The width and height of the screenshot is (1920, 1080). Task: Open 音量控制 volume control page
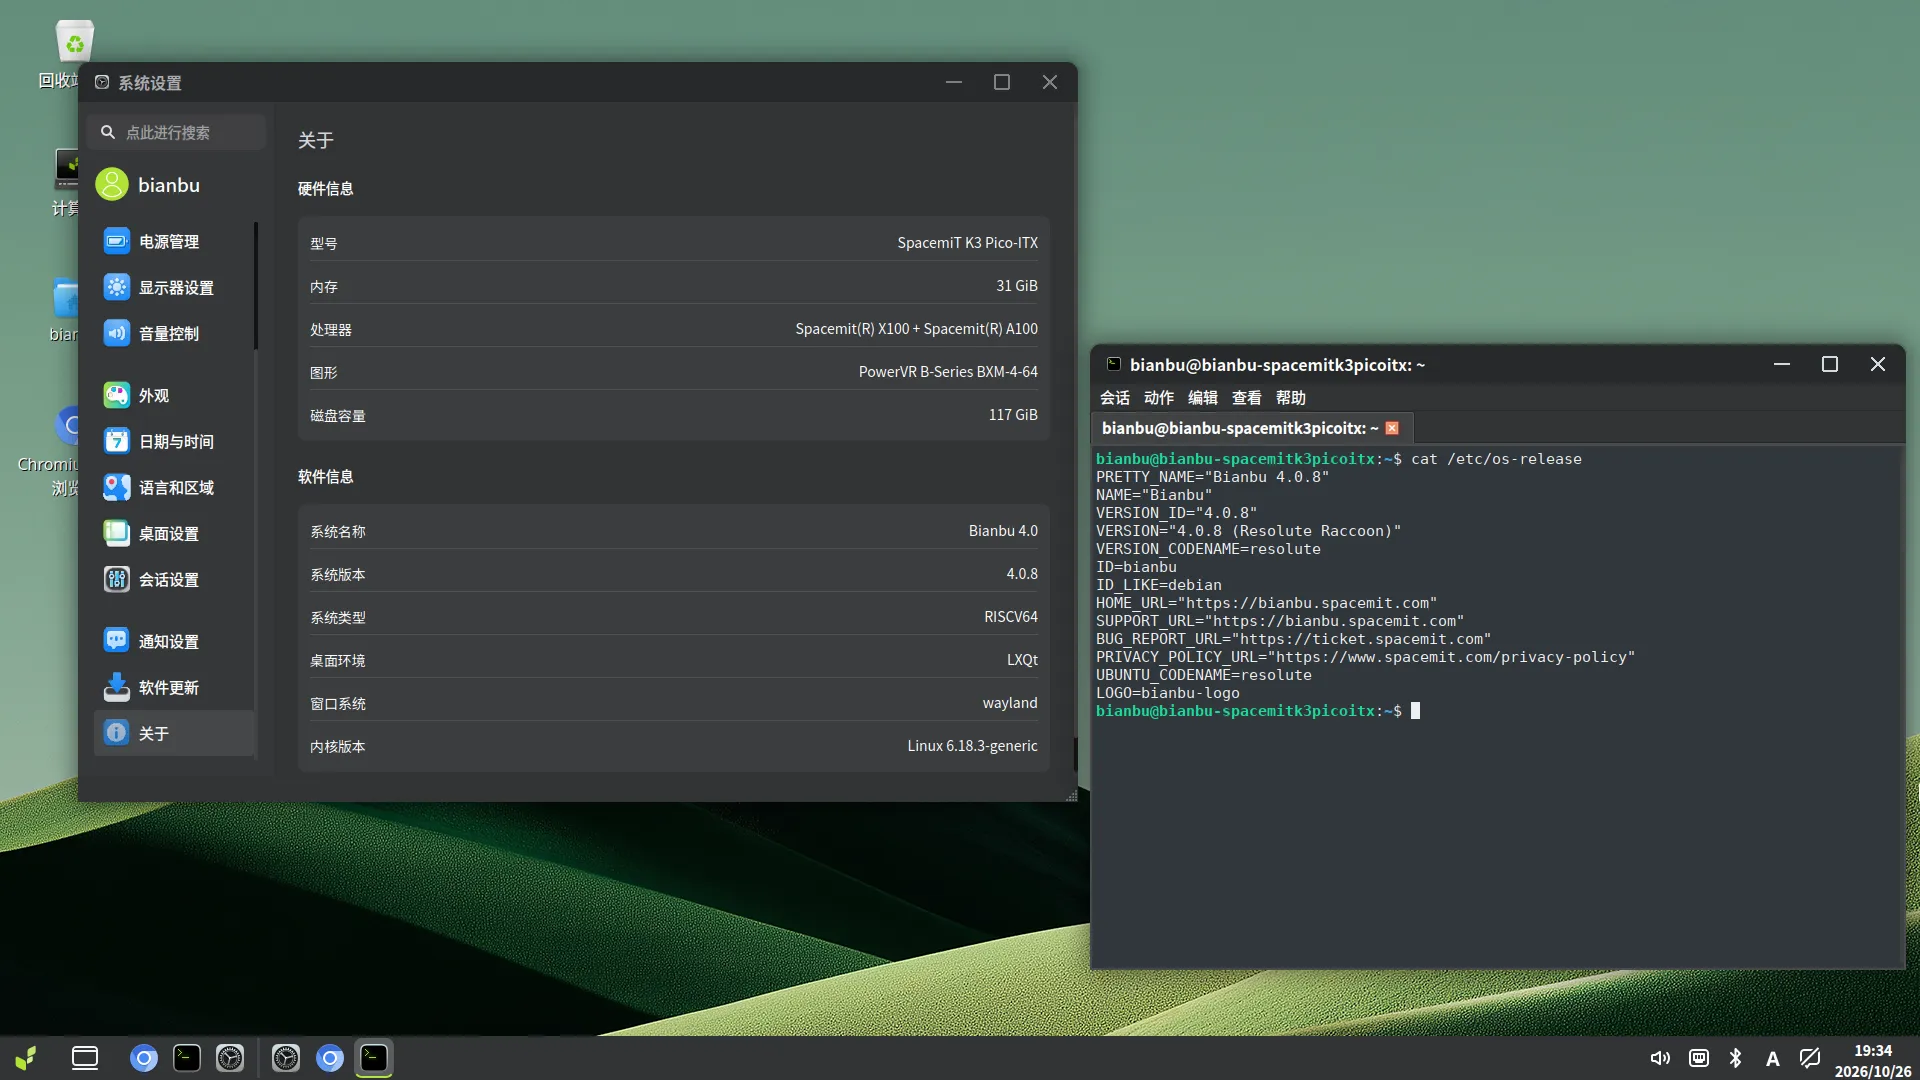point(174,334)
